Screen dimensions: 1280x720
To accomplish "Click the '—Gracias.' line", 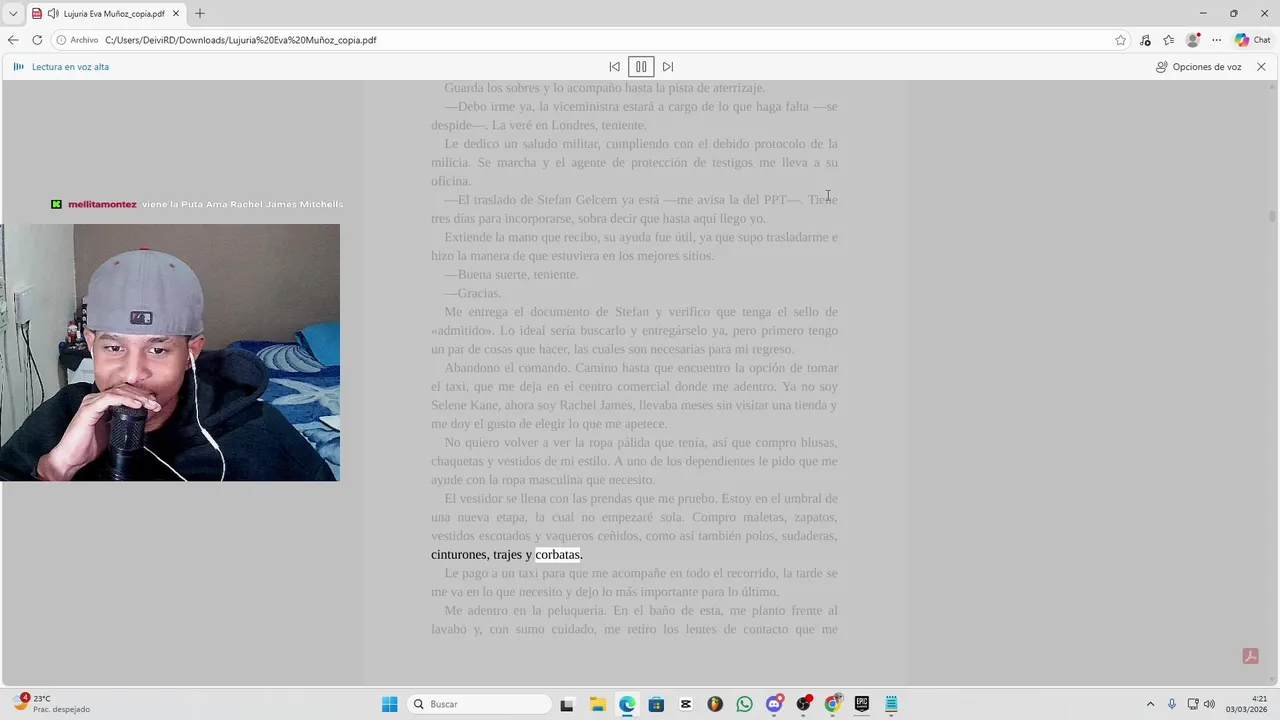I will tap(473, 293).
